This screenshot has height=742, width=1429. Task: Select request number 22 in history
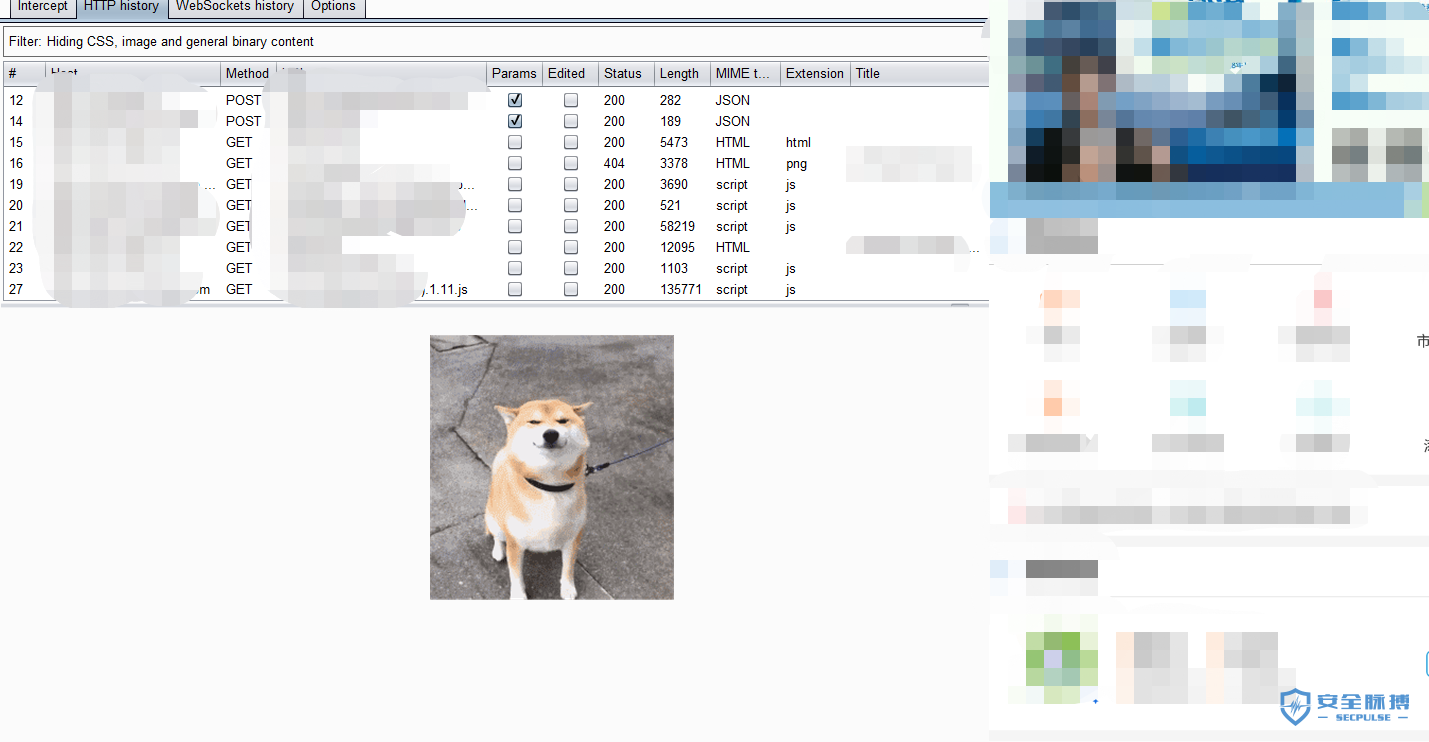[x=16, y=247]
